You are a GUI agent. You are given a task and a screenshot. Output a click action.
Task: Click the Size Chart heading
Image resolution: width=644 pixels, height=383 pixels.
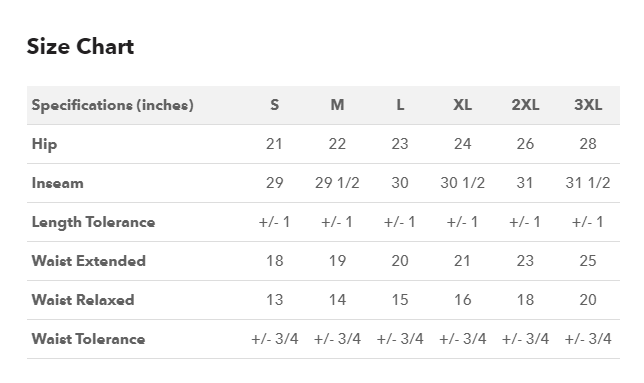pyautogui.click(x=80, y=46)
